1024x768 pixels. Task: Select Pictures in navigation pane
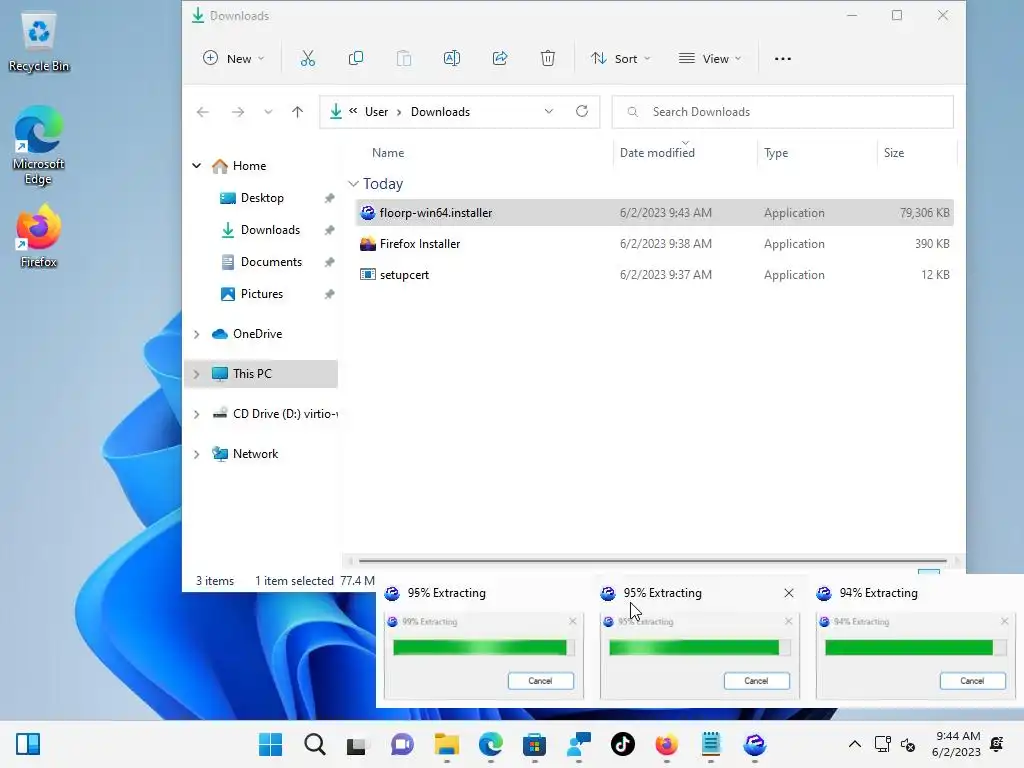click(x=262, y=294)
